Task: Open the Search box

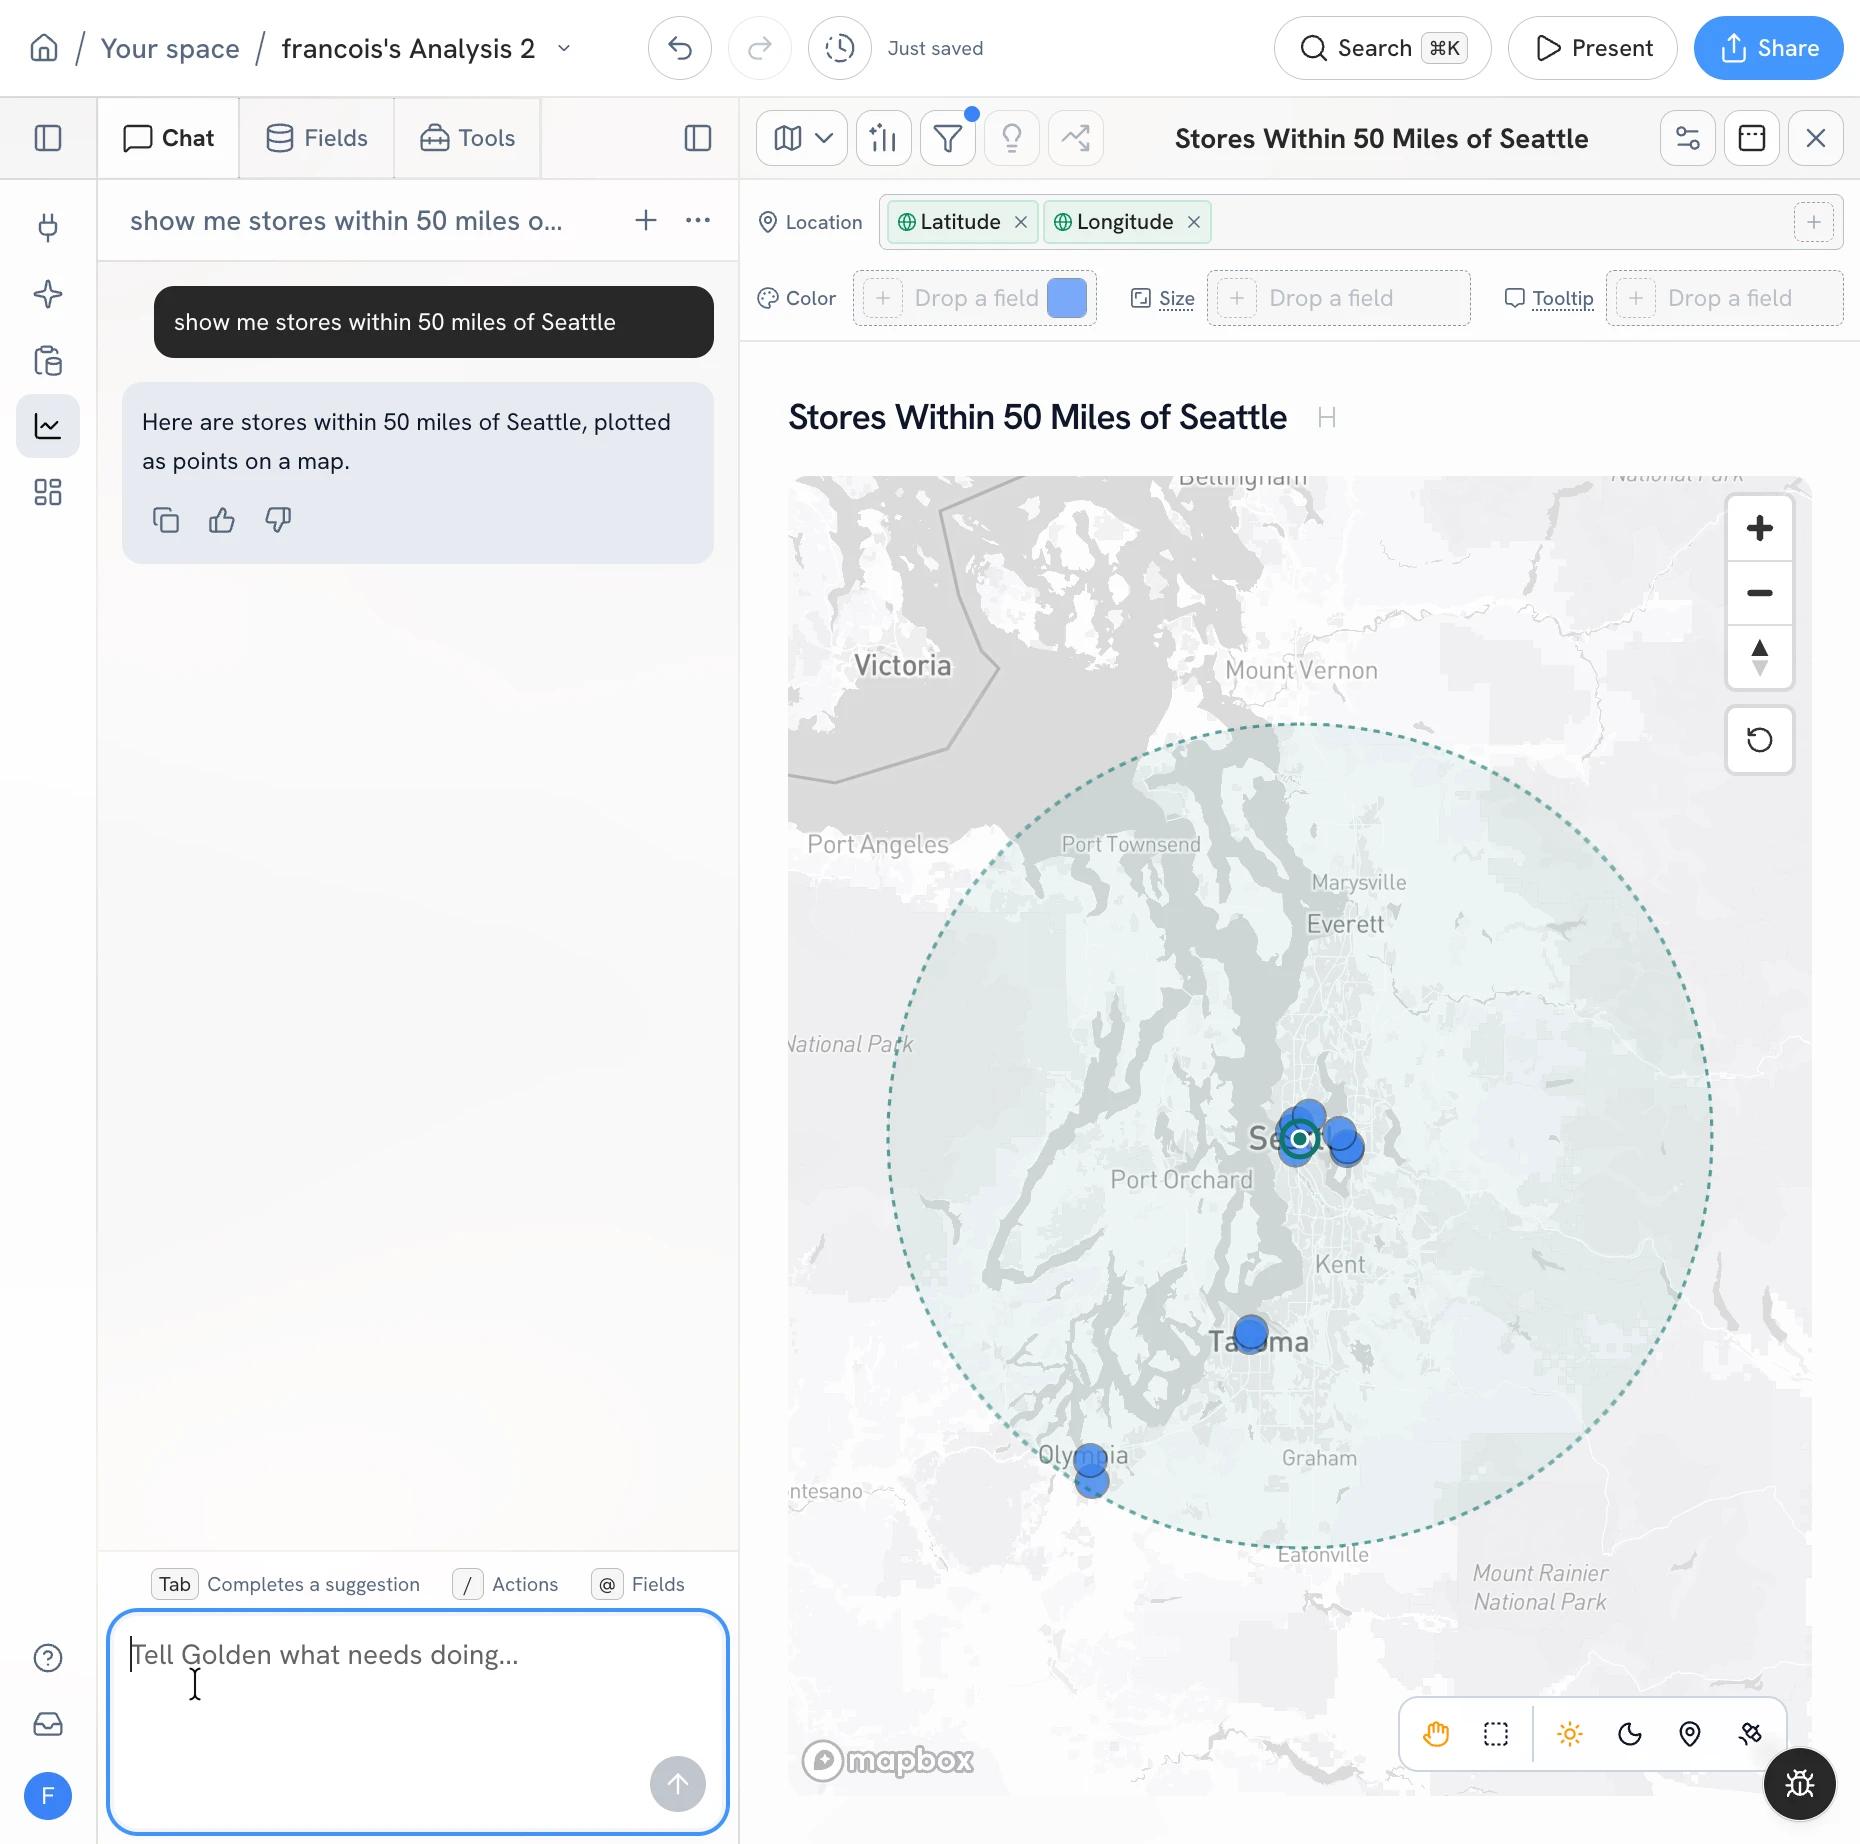Action: click(1382, 48)
